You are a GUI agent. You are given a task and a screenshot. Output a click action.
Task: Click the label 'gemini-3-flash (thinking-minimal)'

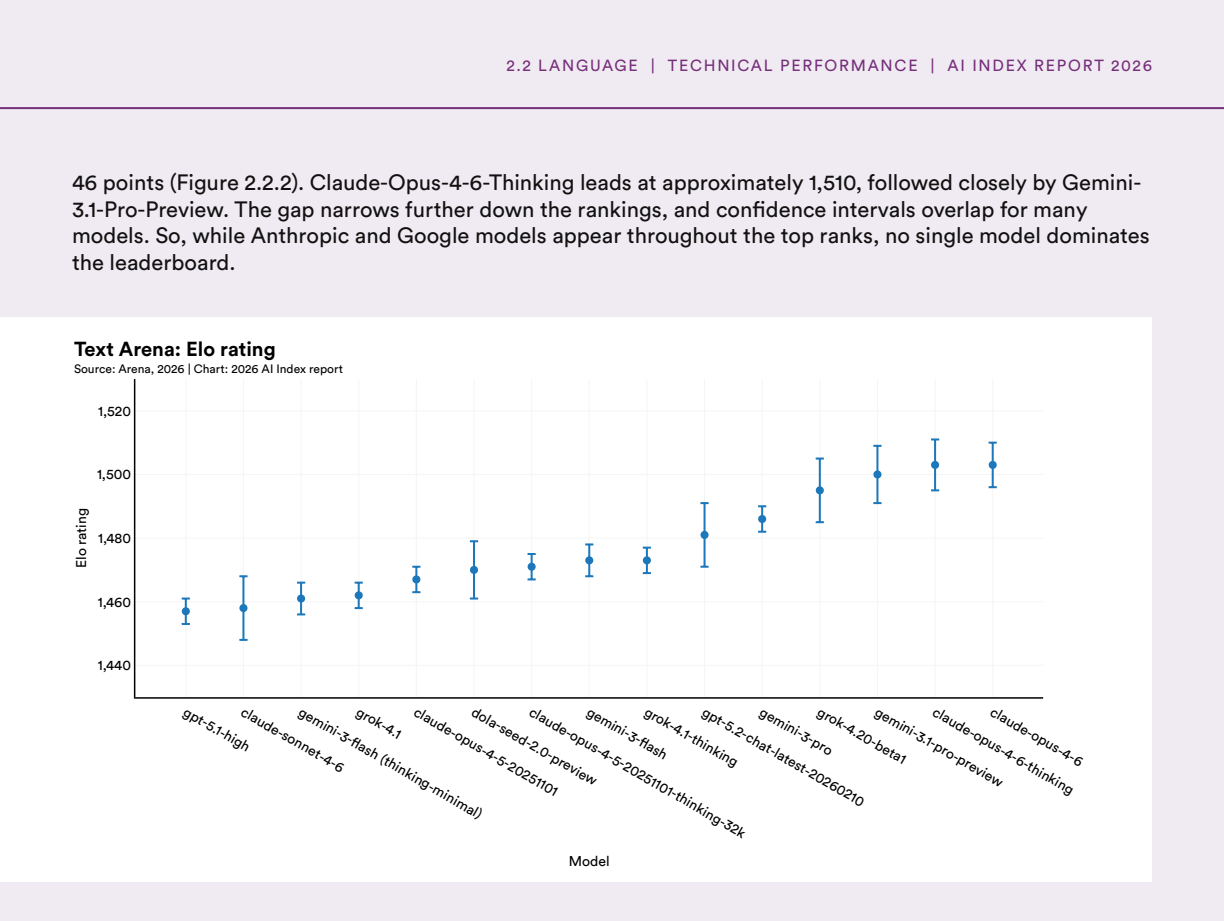point(390,764)
